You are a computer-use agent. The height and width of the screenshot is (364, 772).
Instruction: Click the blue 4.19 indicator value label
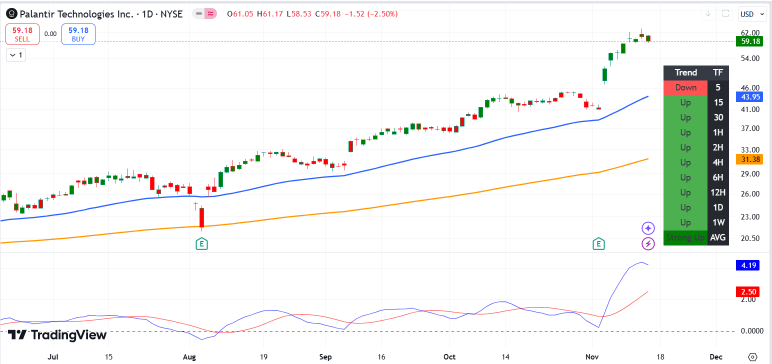click(748, 265)
